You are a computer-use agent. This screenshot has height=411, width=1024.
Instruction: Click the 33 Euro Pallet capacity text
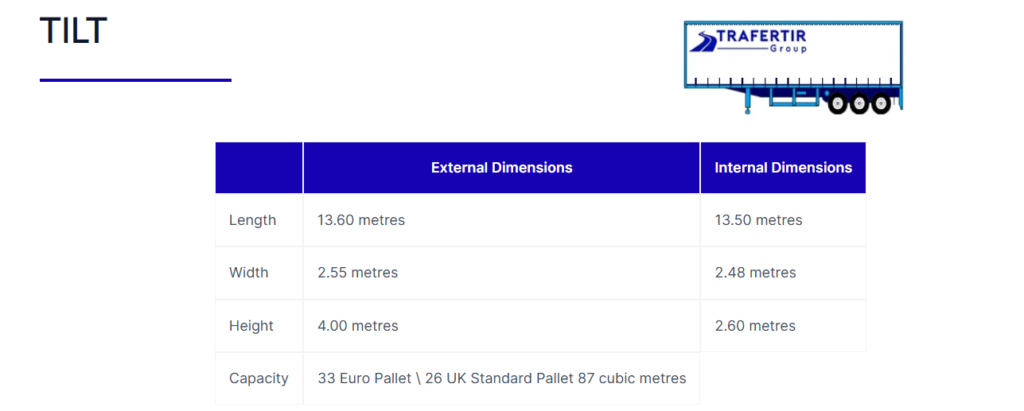(501, 379)
